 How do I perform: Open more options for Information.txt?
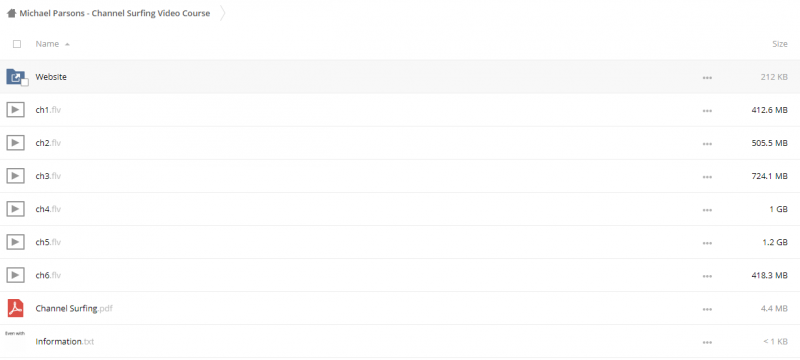[707, 342]
